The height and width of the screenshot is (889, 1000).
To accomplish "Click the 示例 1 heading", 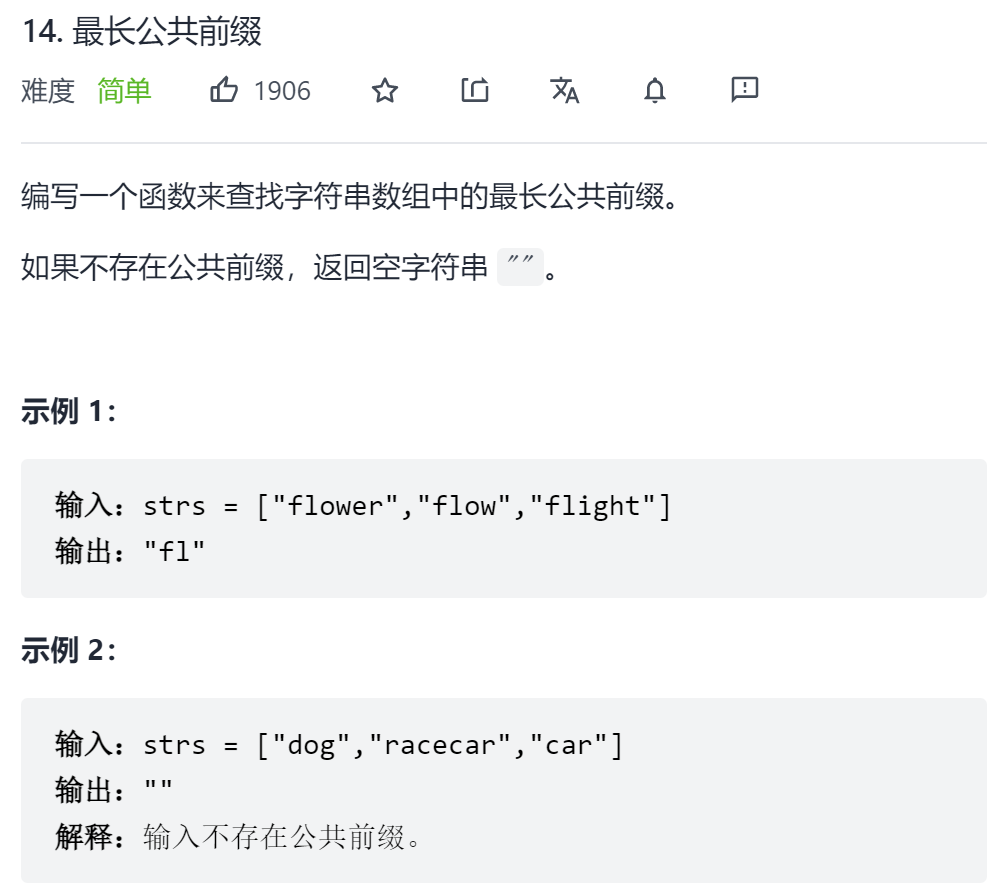I will pos(69,411).
